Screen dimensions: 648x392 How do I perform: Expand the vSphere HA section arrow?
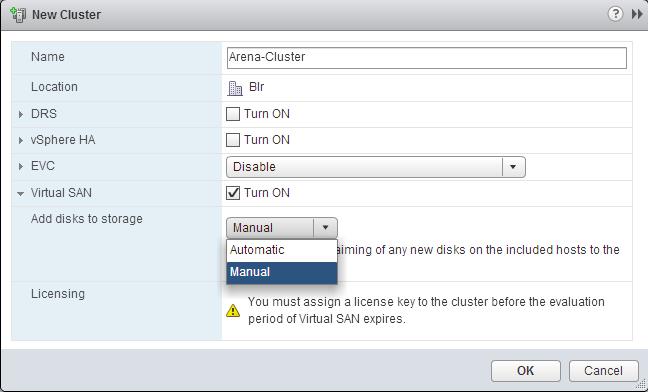(21, 140)
